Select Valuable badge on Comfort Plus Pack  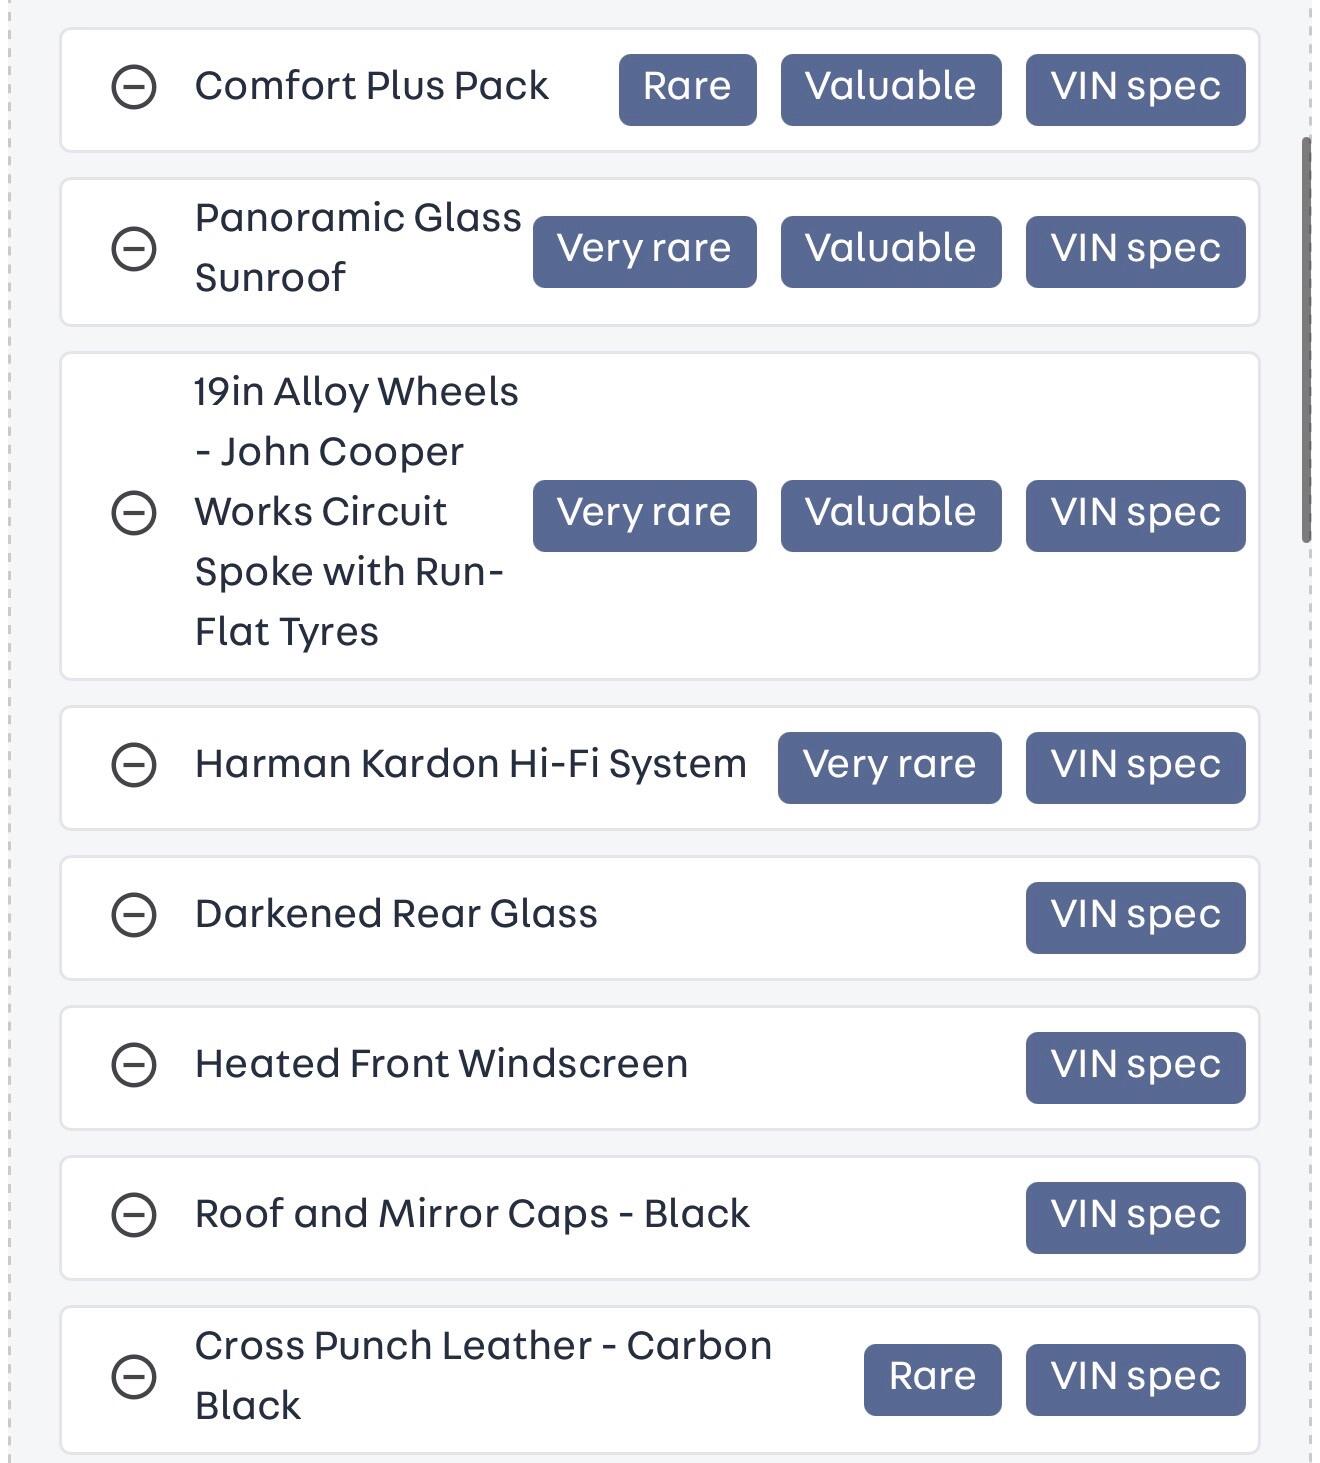[890, 88]
